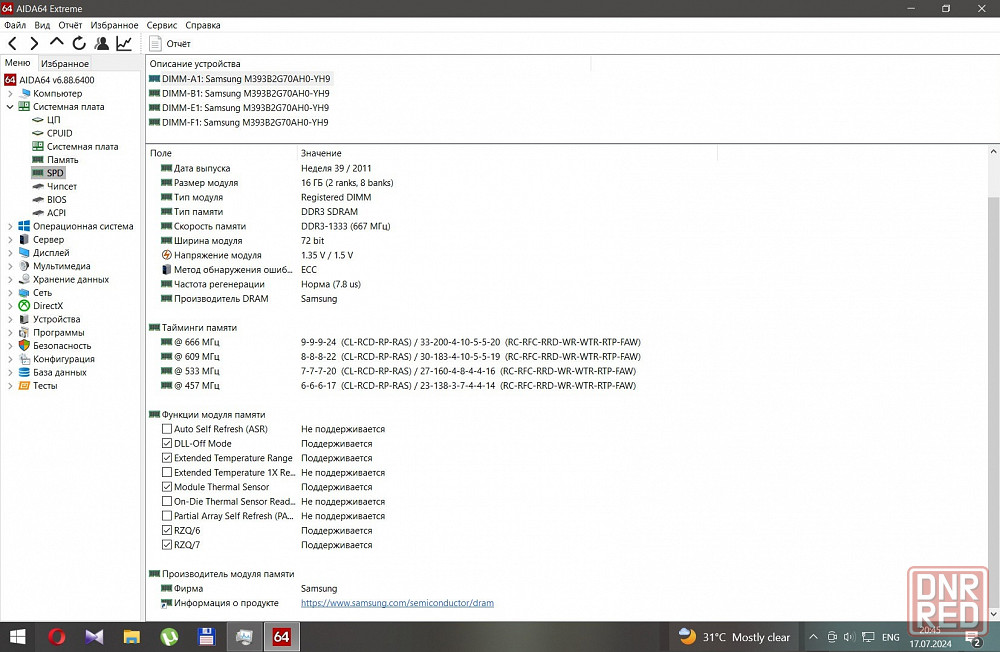Image resolution: width=1000 pixels, height=652 pixels.
Task: Select SPD tree item
Action: [x=55, y=173]
